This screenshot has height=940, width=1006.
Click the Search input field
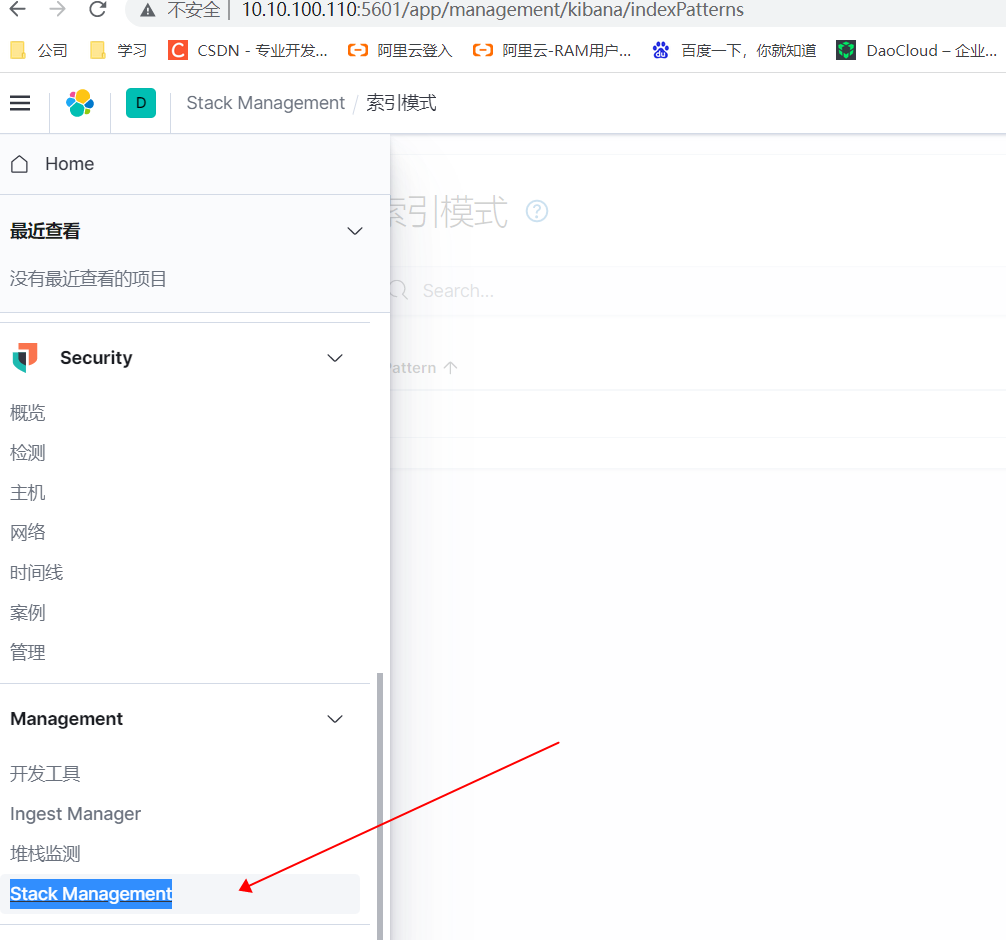click(460, 290)
